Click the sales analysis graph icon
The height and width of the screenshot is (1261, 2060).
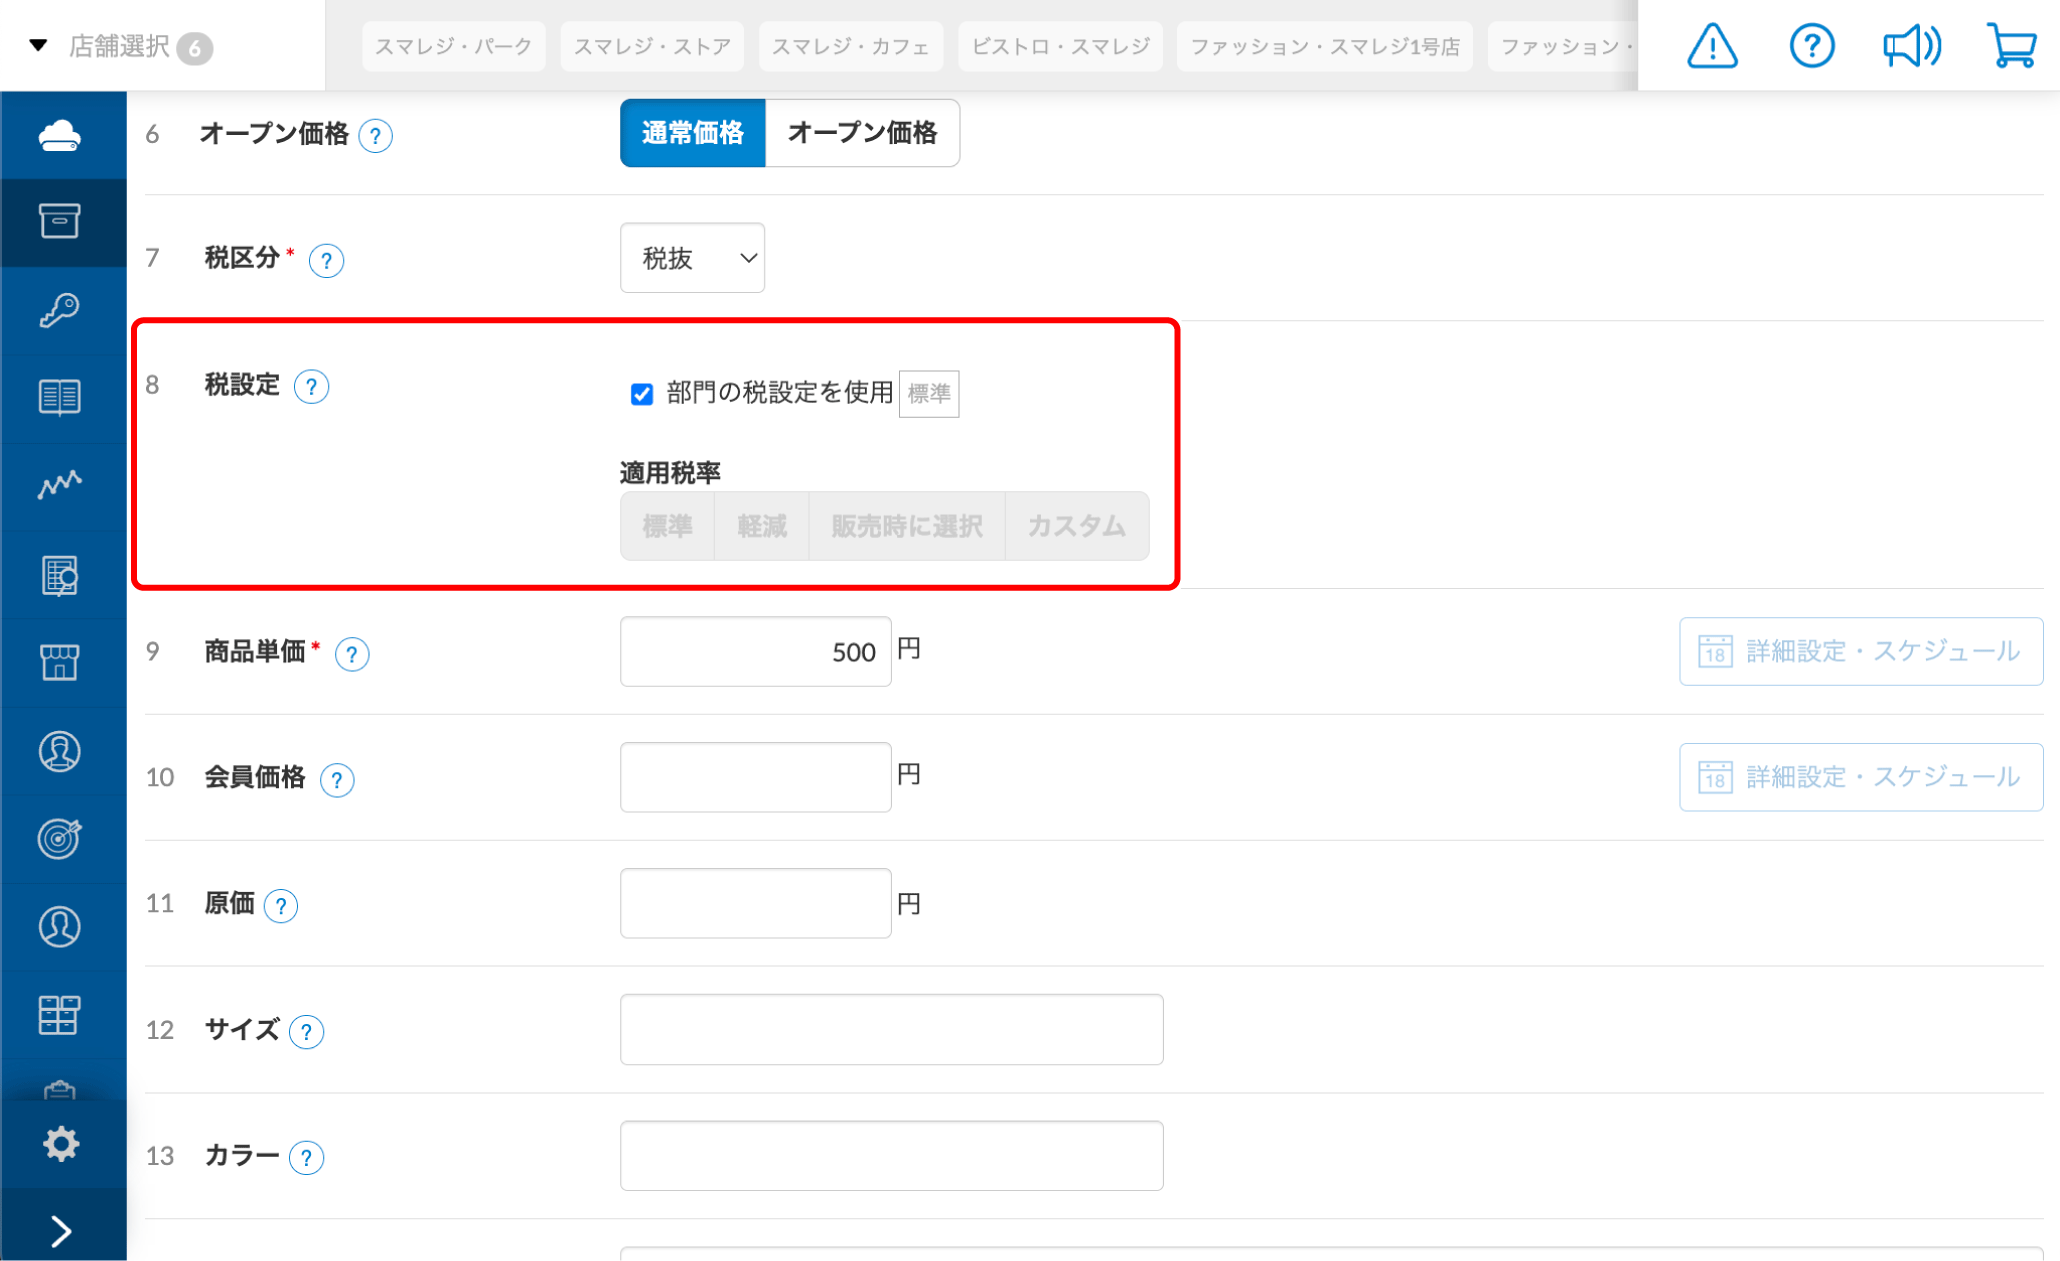61,485
